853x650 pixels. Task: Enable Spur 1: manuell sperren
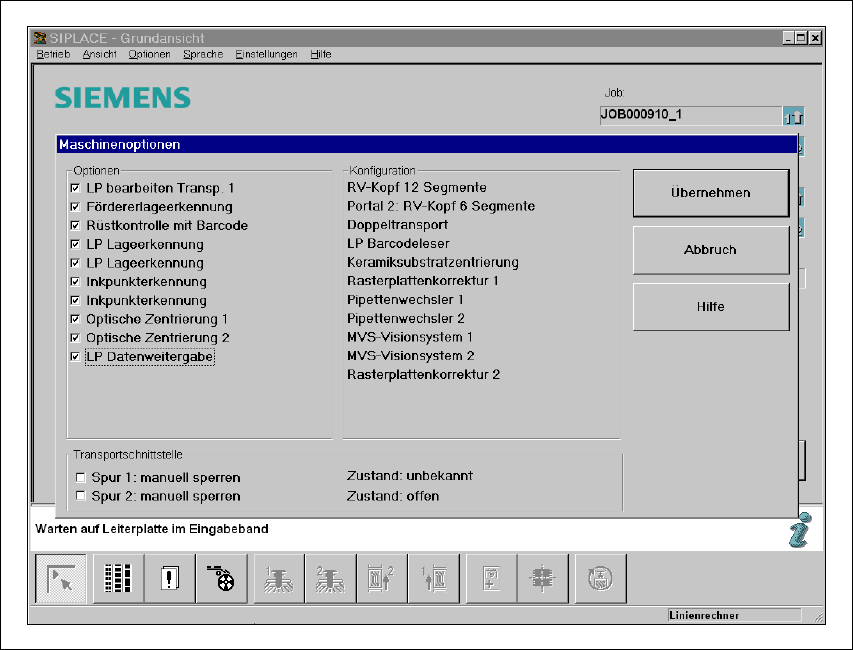tap(81, 478)
